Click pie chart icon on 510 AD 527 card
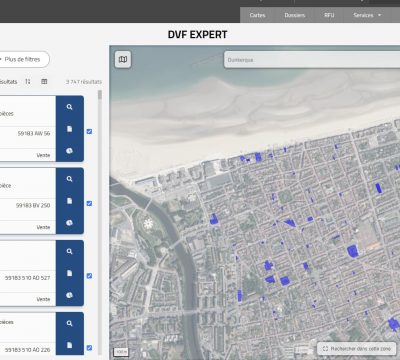The image size is (400, 360). [x=69, y=295]
